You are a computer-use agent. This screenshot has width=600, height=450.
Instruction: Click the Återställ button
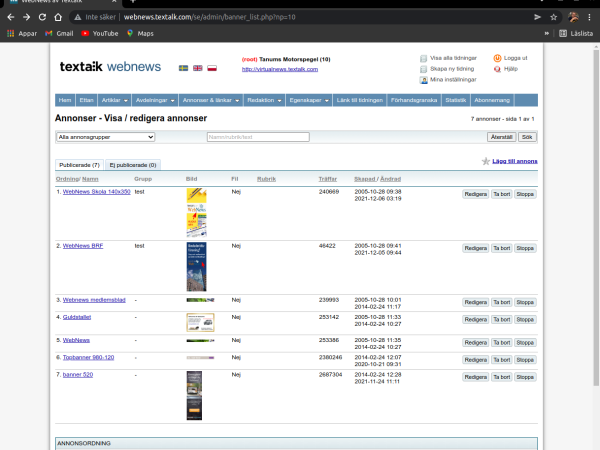click(x=501, y=137)
